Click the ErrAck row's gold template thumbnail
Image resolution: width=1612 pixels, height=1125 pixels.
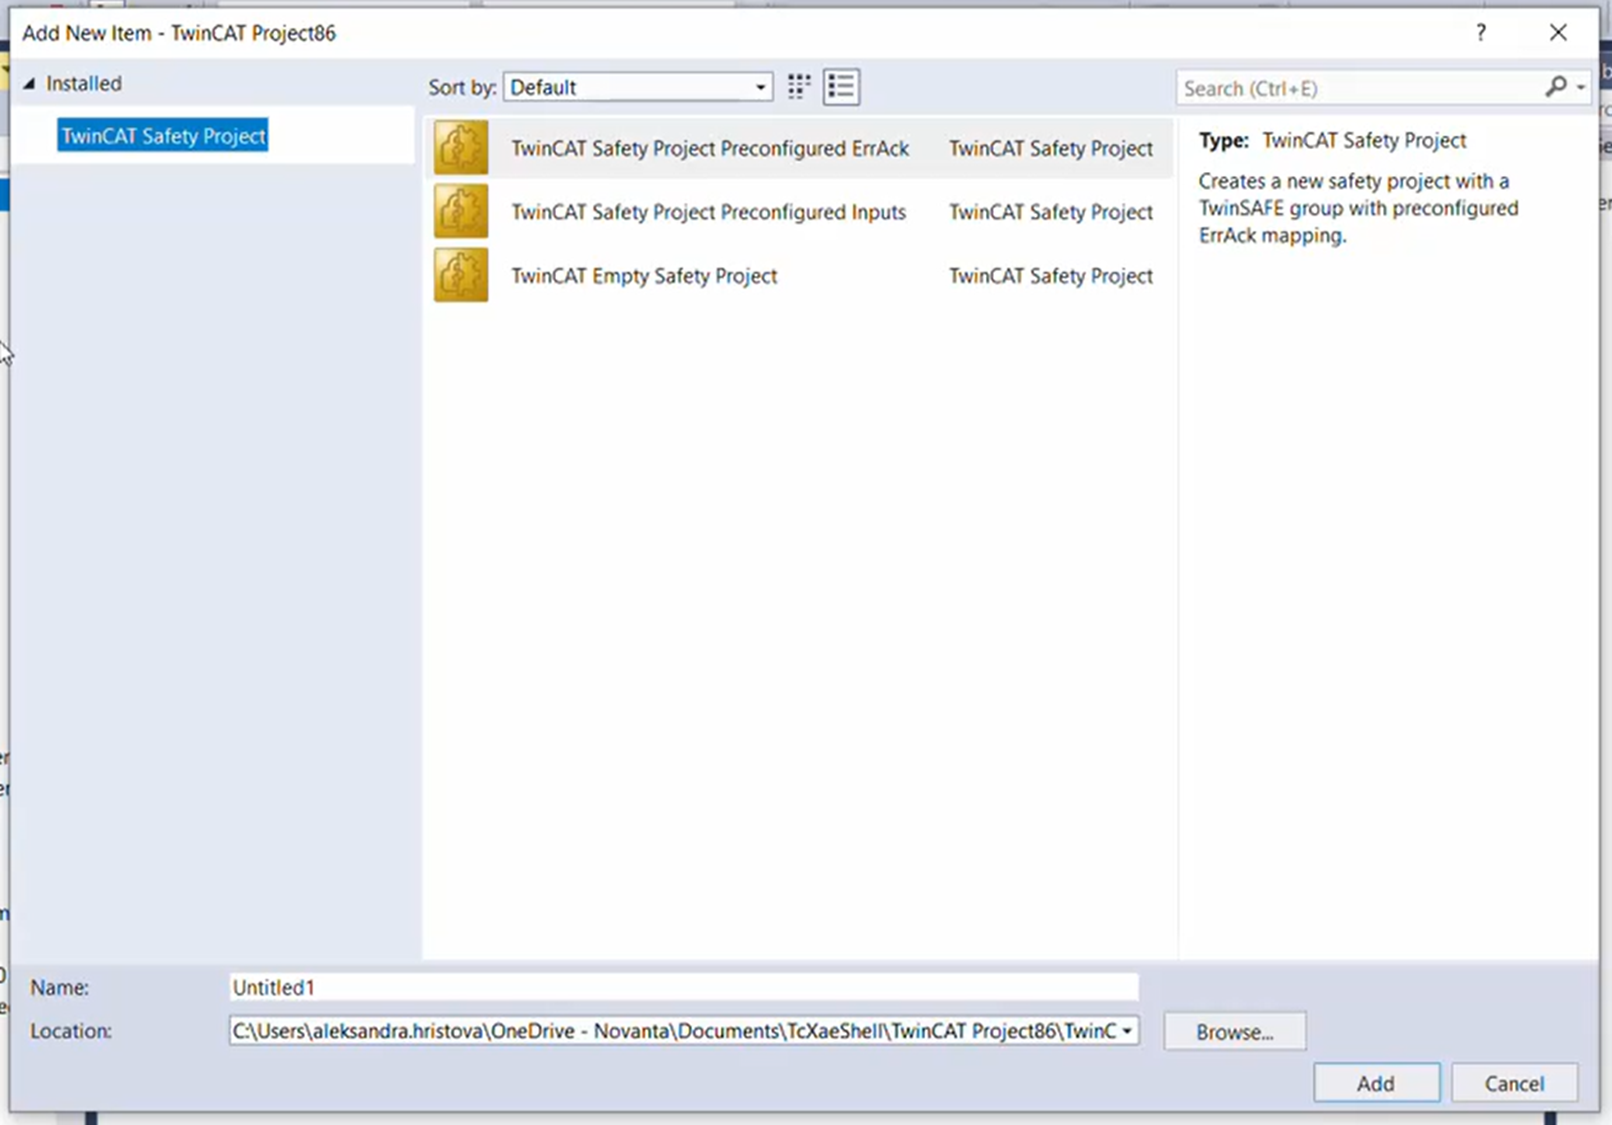[460, 147]
